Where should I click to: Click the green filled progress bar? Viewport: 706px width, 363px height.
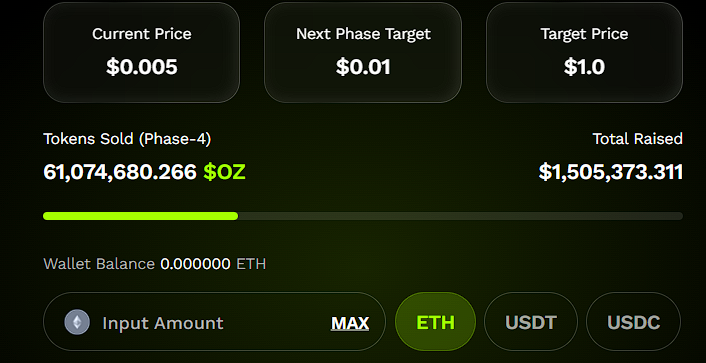coord(140,216)
